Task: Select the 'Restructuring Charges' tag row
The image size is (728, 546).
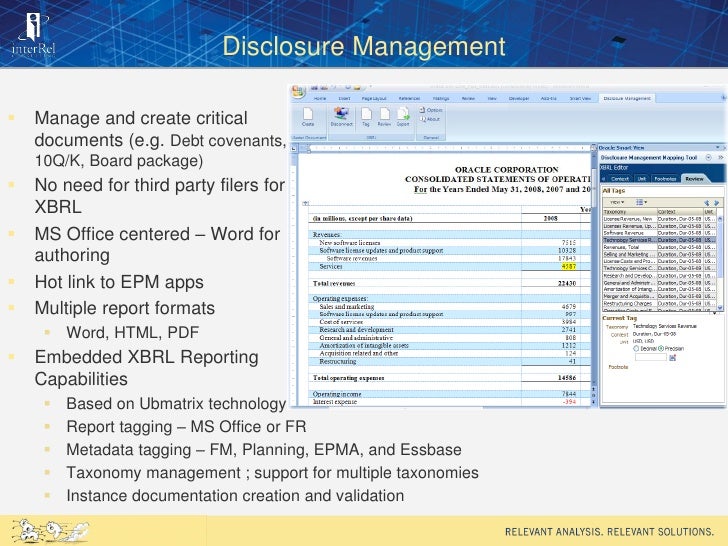Action: click(659, 304)
